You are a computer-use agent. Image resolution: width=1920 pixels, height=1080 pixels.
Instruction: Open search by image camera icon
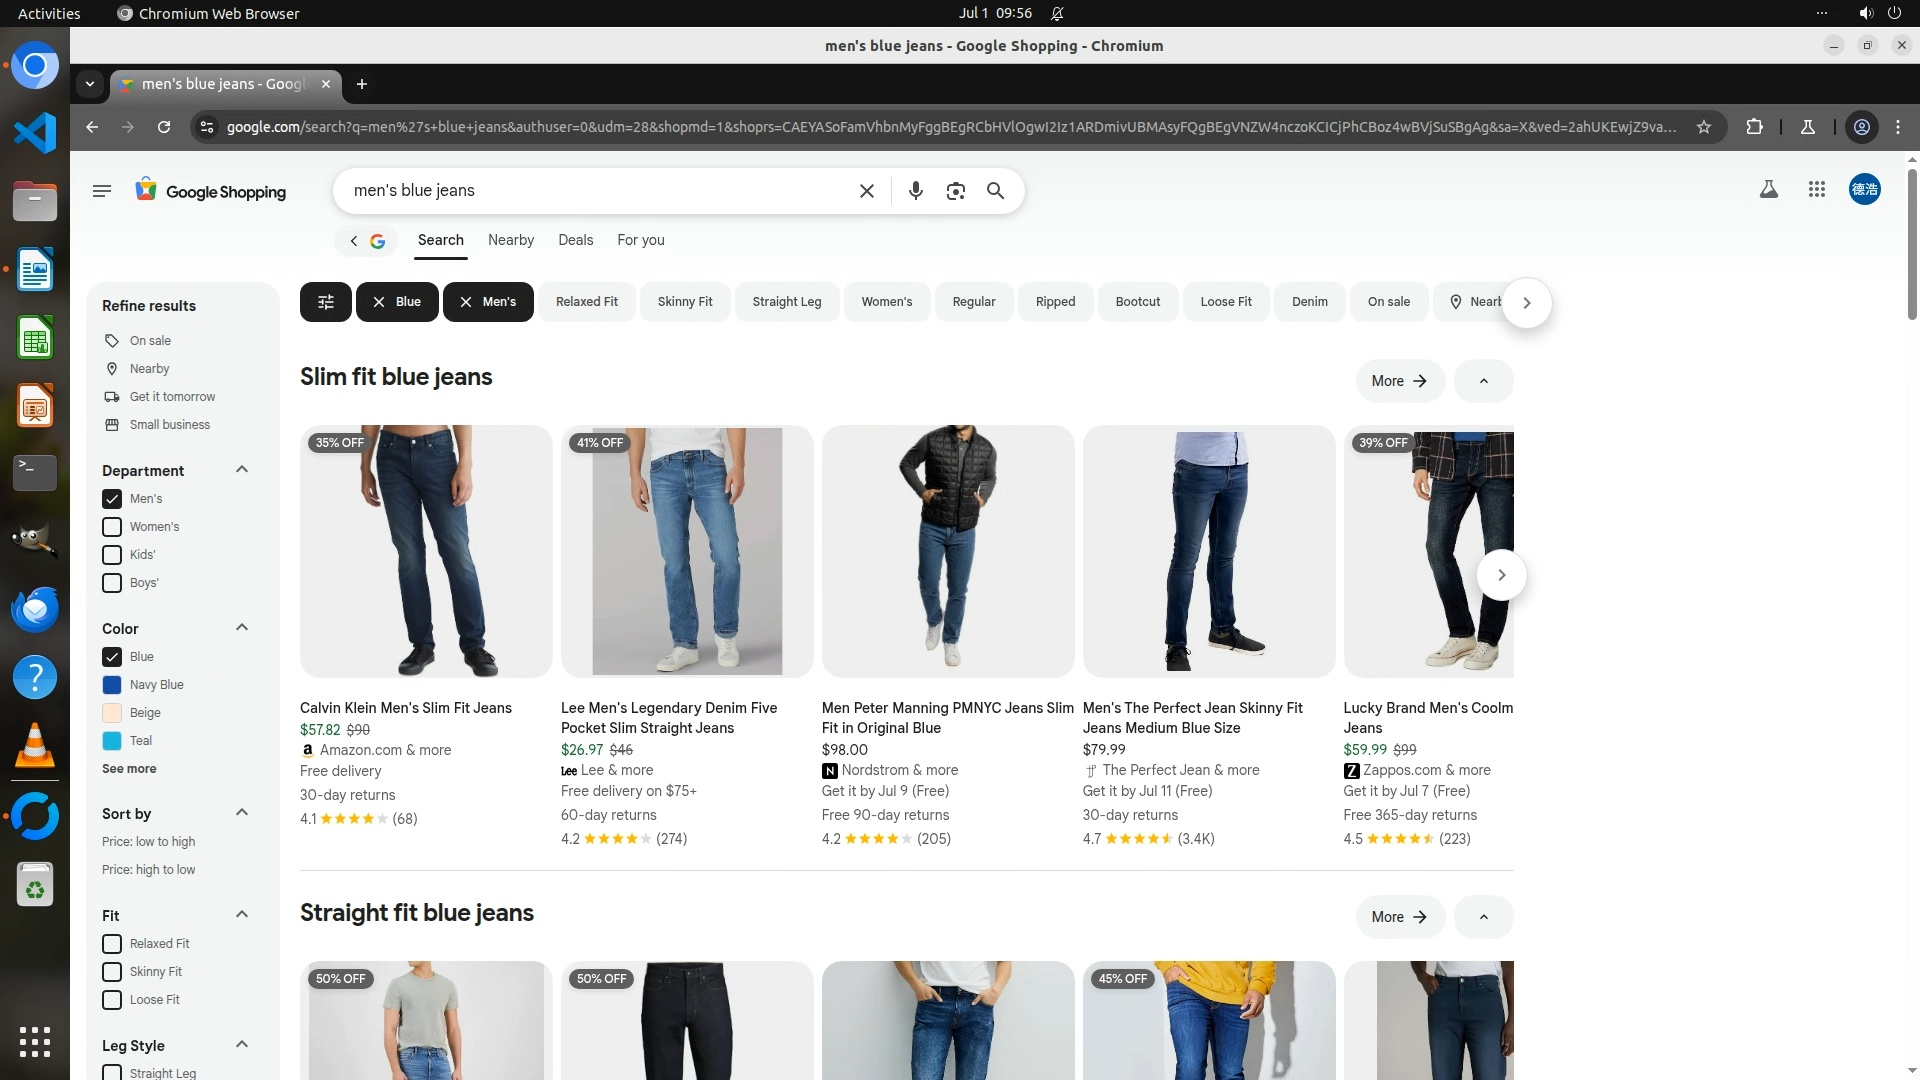tap(955, 191)
